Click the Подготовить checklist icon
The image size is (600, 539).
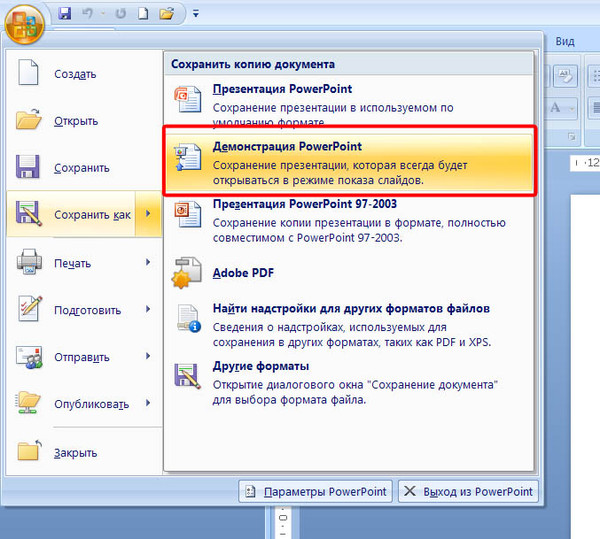pyautogui.click(x=30, y=308)
